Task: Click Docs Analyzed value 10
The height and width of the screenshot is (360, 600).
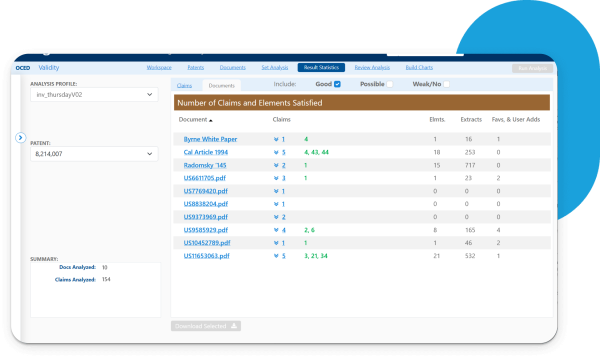Action: pyautogui.click(x=105, y=267)
